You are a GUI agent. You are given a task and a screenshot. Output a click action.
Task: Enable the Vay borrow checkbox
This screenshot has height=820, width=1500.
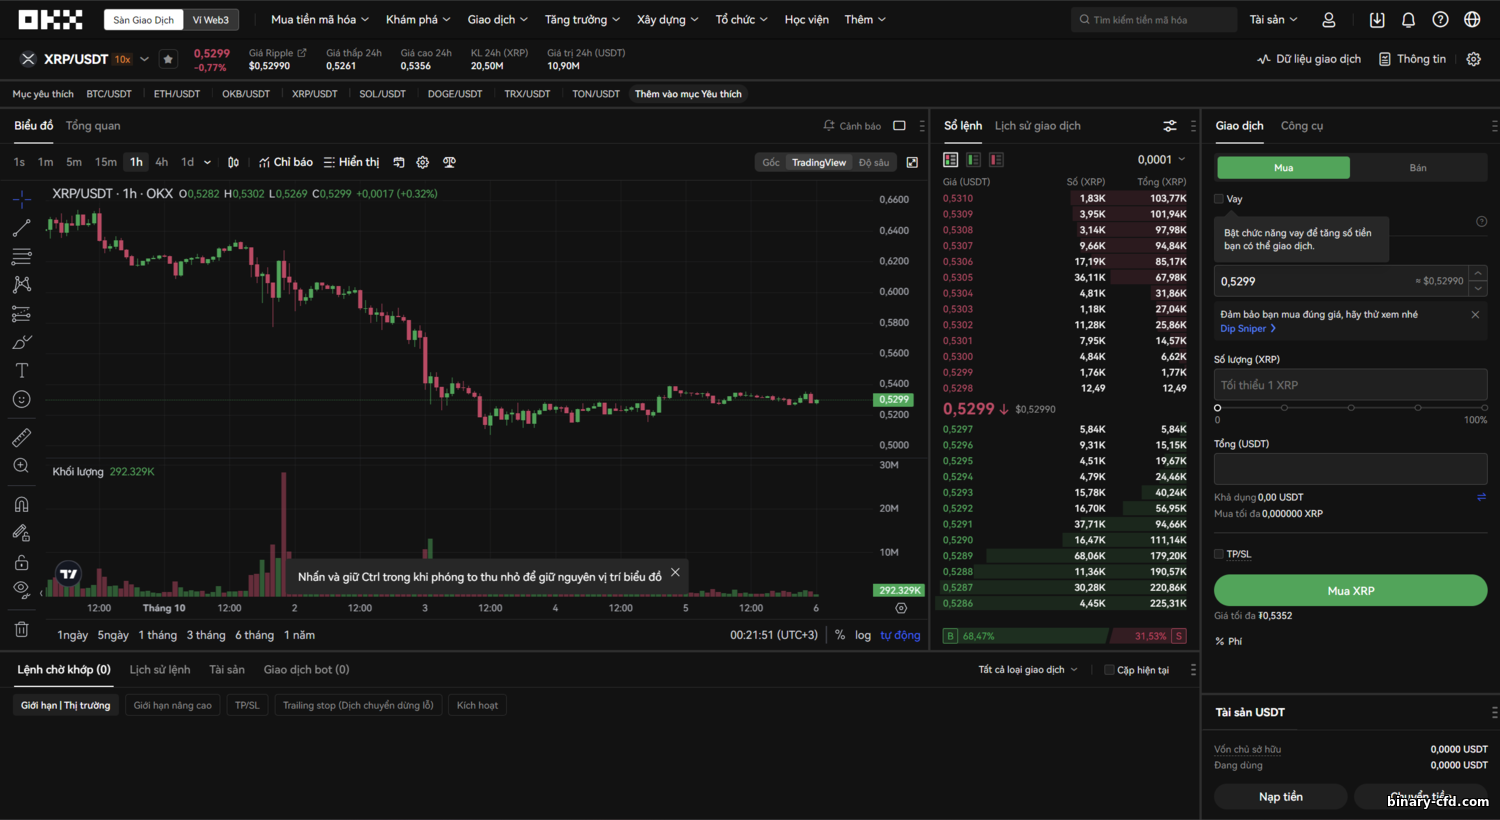tap(1219, 199)
